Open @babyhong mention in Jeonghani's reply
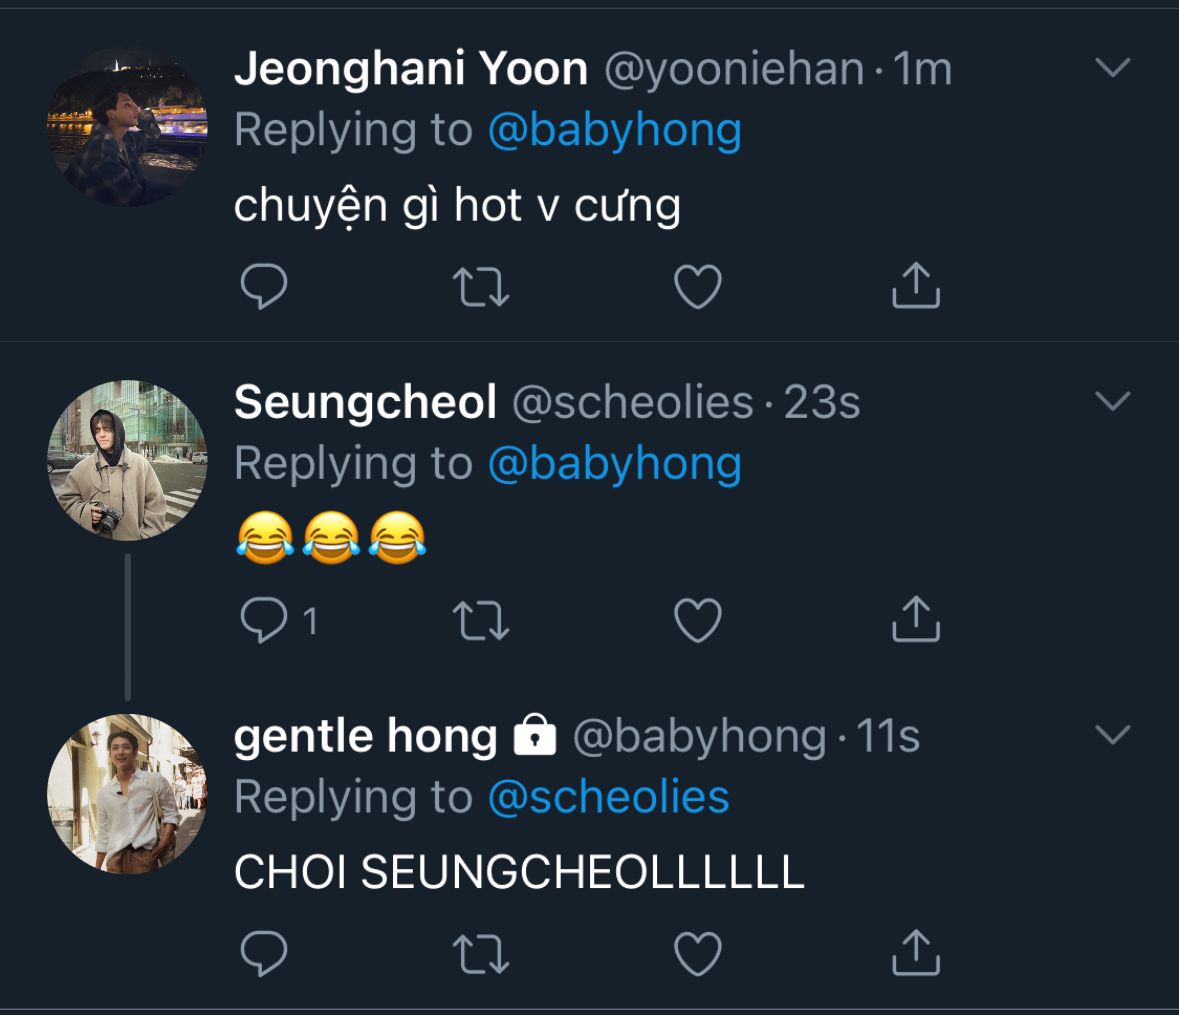Viewport: 1179px width, 1015px height. pos(614,131)
